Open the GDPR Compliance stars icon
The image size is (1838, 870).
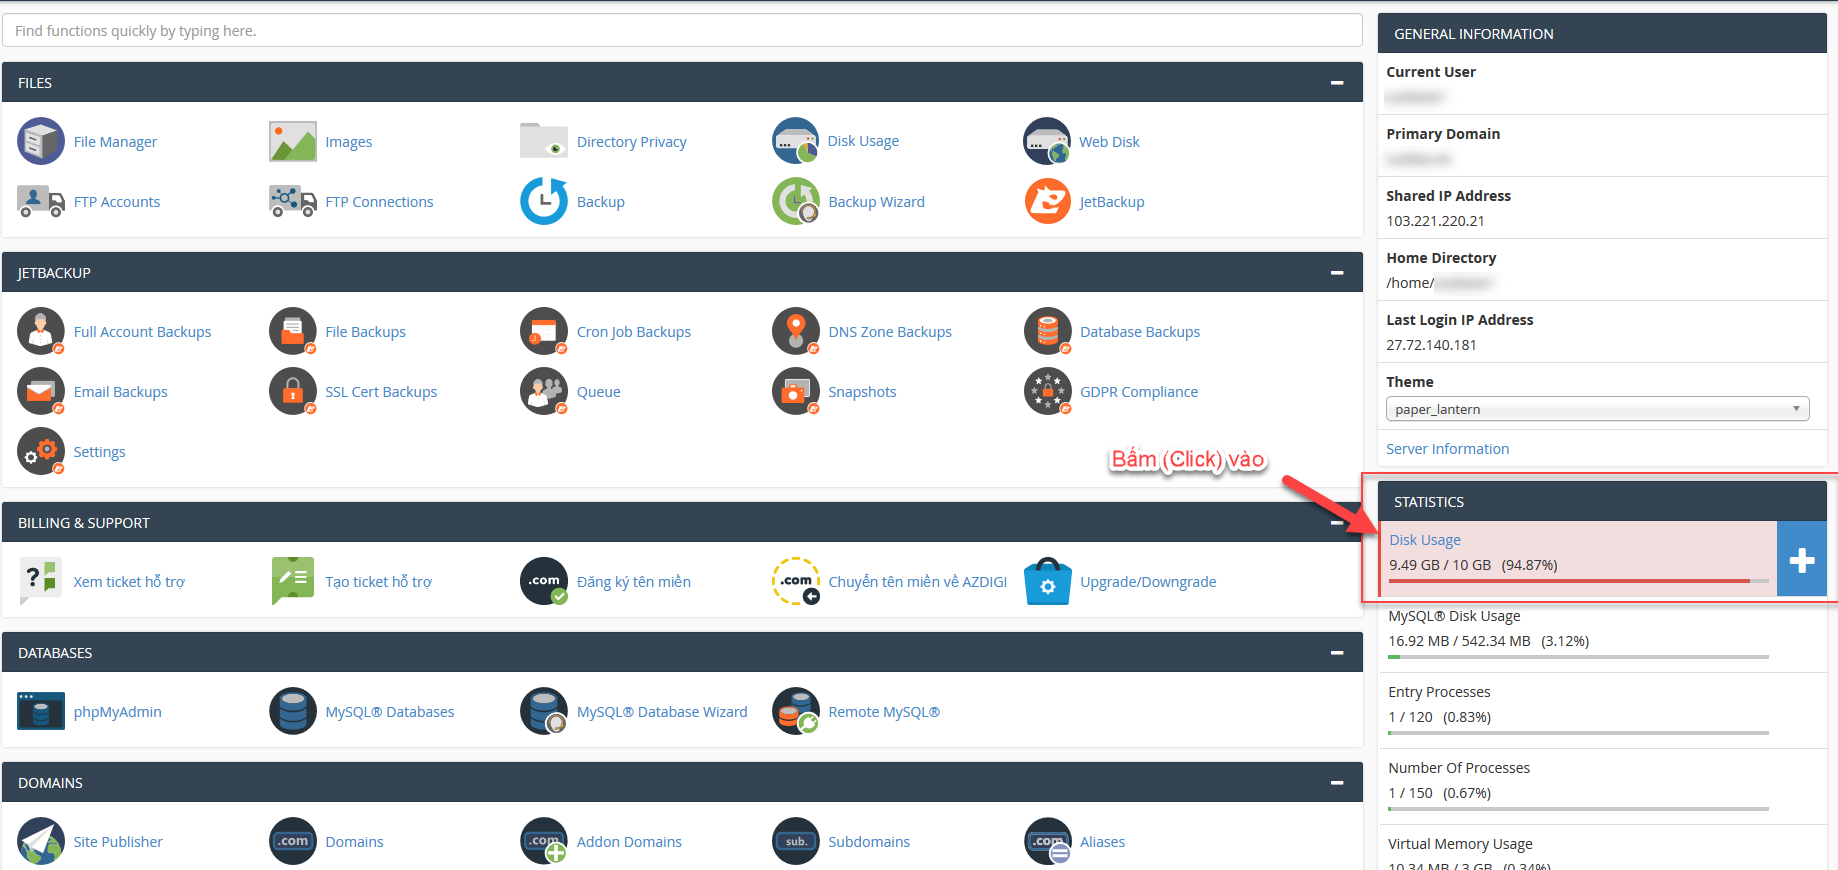1047,391
